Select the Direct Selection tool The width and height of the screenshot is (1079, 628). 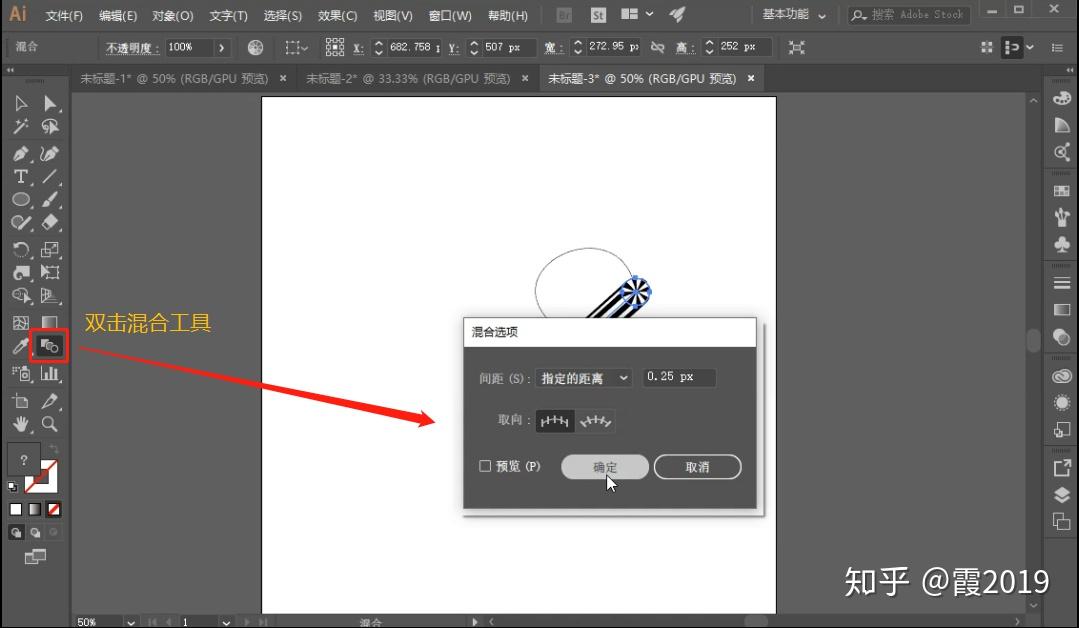tap(50, 103)
